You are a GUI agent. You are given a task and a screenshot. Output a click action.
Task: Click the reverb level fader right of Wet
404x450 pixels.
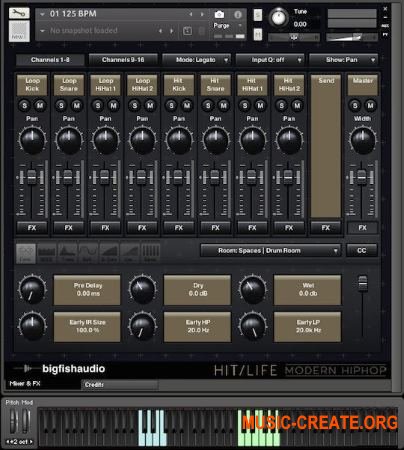[362, 284]
